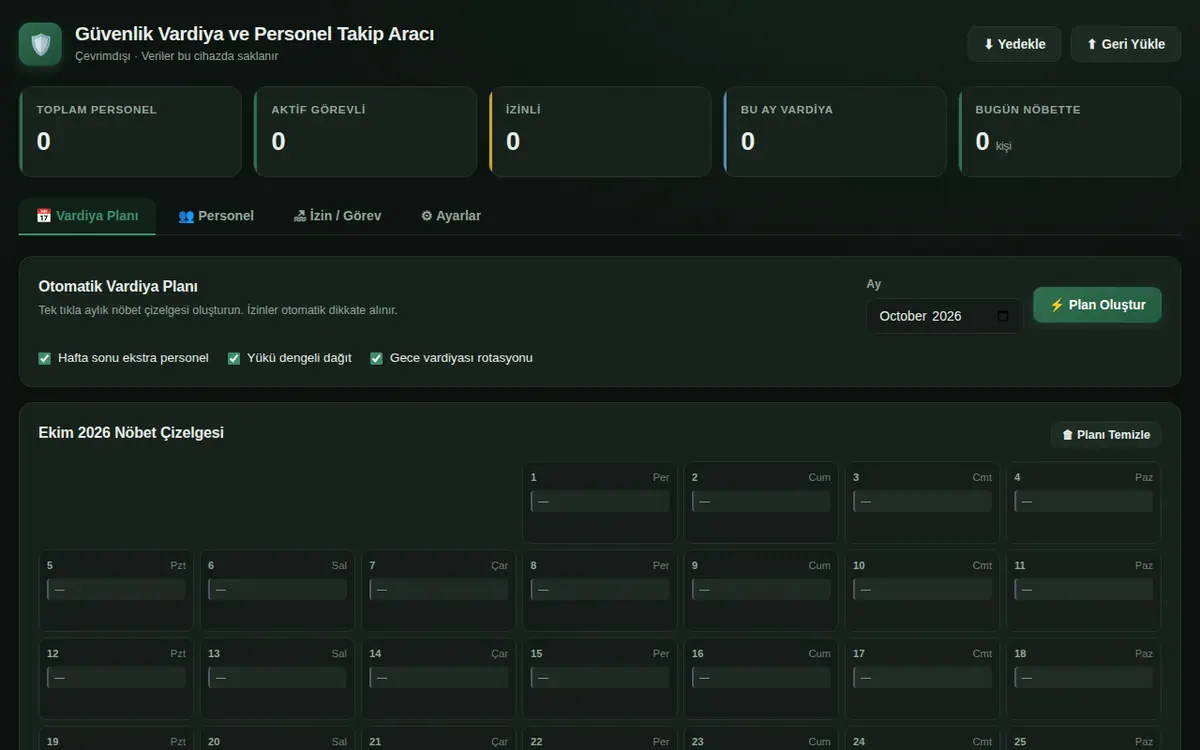Screen dimensions: 1200x750
Task: Open the Ay month selector field
Action: tap(944, 316)
